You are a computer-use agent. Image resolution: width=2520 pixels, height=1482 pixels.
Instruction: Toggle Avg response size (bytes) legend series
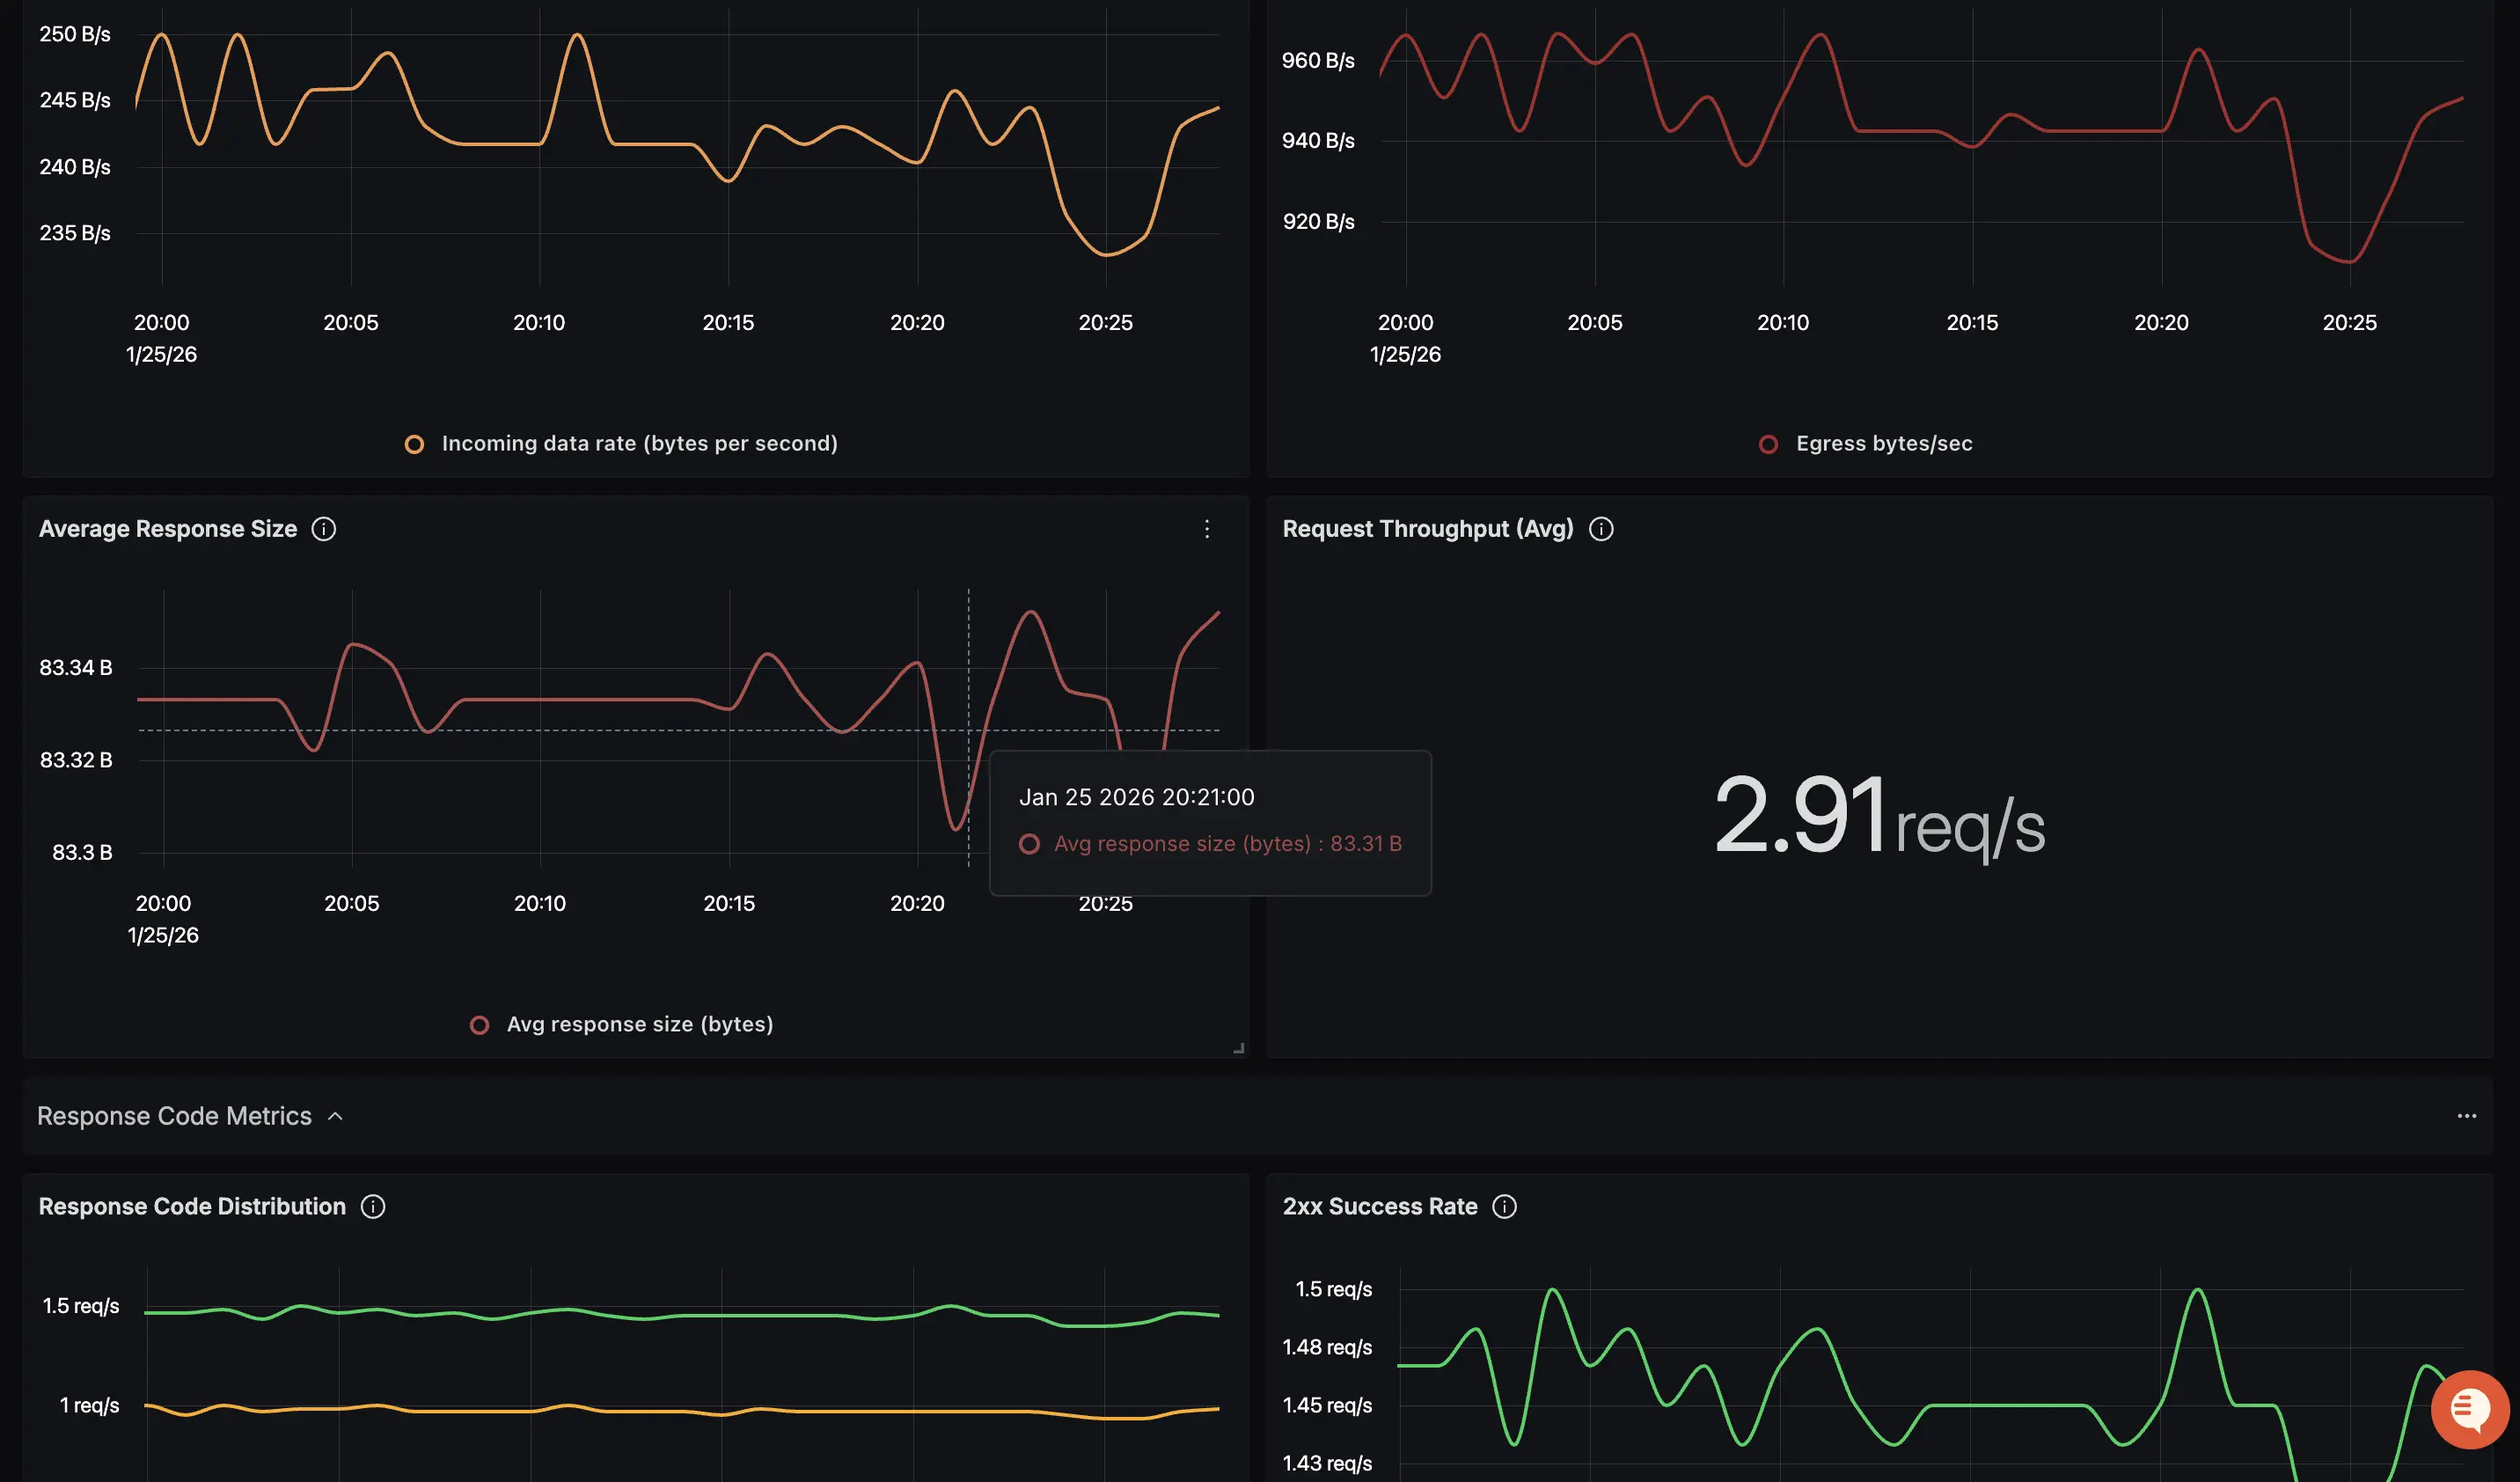[639, 1025]
